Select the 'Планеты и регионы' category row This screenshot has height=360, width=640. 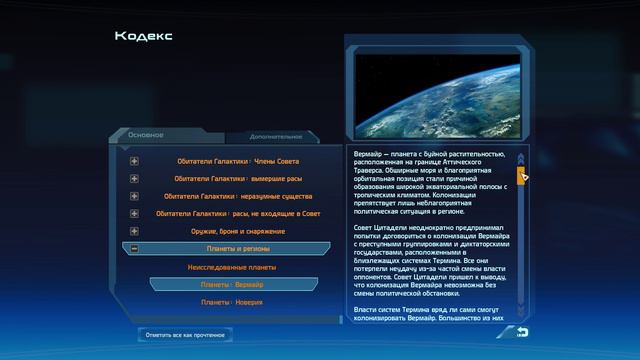click(226, 249)
